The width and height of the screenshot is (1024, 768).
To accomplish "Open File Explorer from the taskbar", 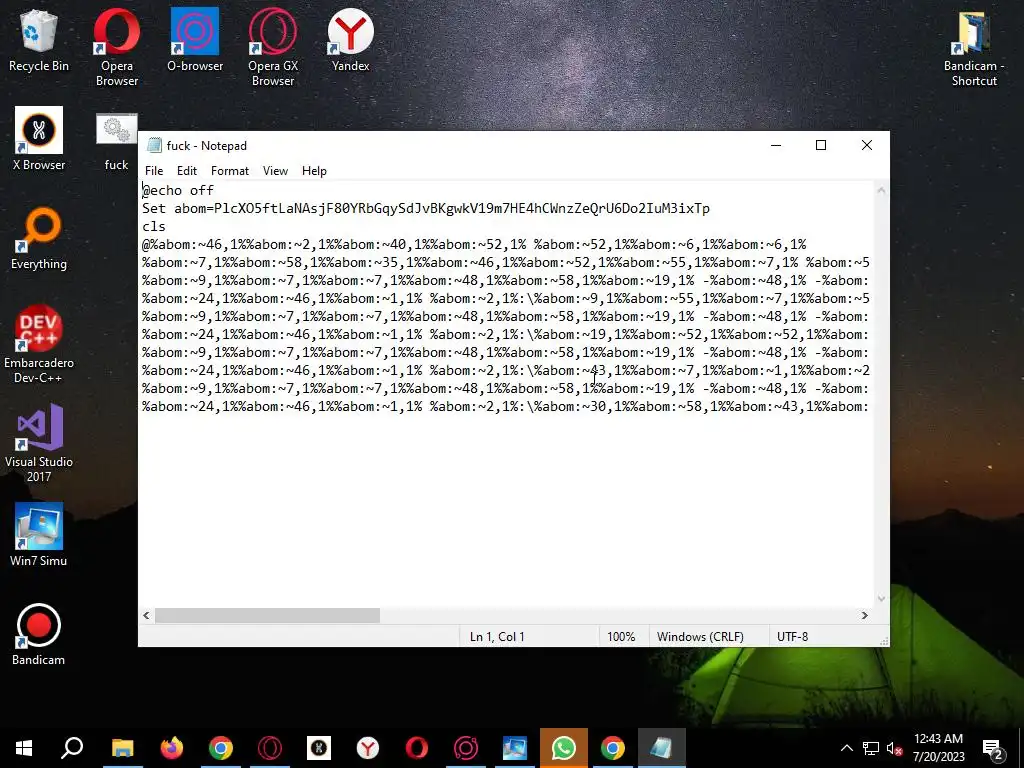I will click(x=122, y=748).
